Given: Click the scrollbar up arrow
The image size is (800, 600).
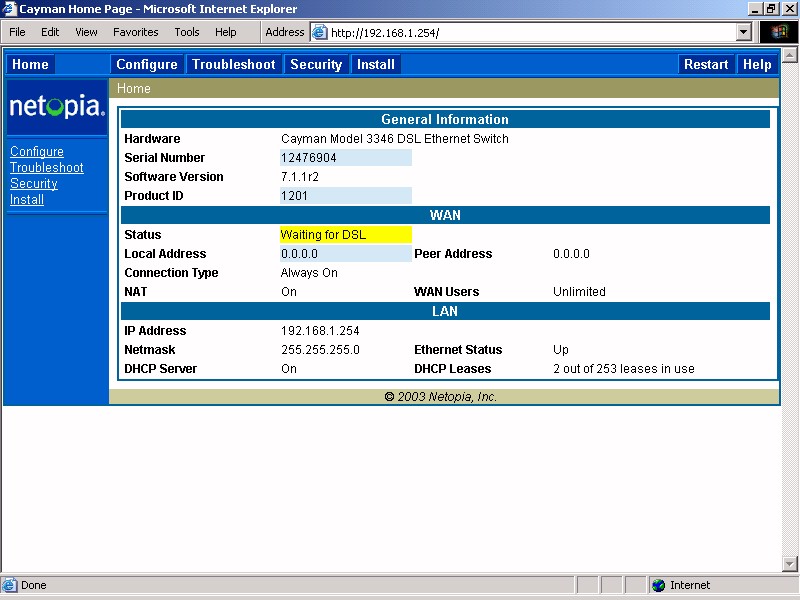Looking at the screenshot, I should 789,55.
